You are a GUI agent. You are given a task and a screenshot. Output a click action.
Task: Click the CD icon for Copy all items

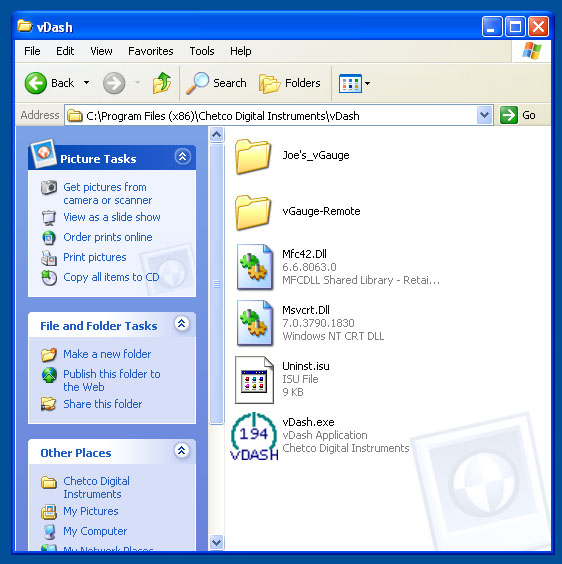(49, 278)
